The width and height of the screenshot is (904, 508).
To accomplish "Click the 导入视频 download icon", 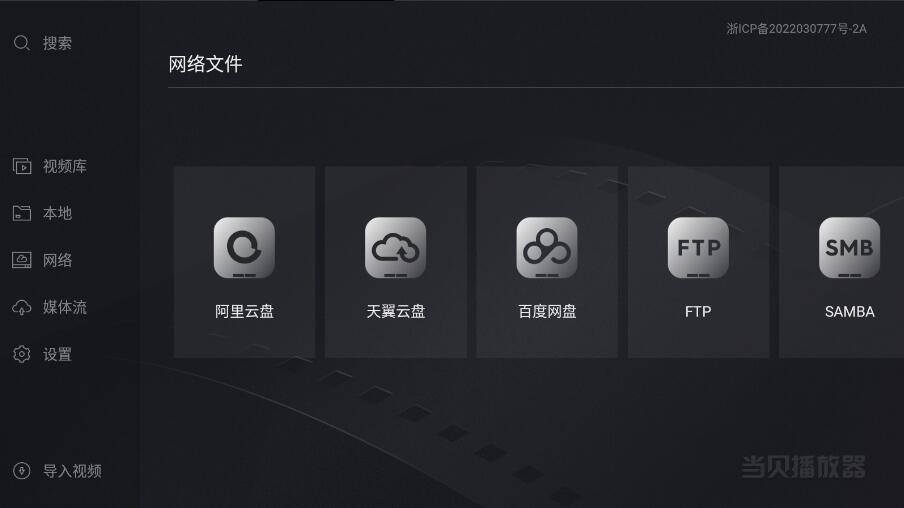I will coord(22,471).
